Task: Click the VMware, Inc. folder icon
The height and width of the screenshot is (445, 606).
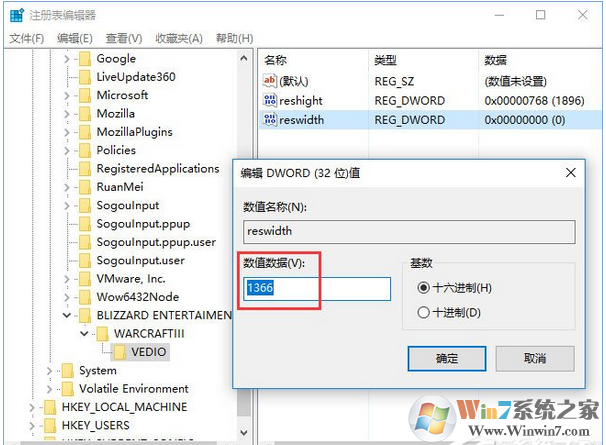Action: tap(85, 279)
